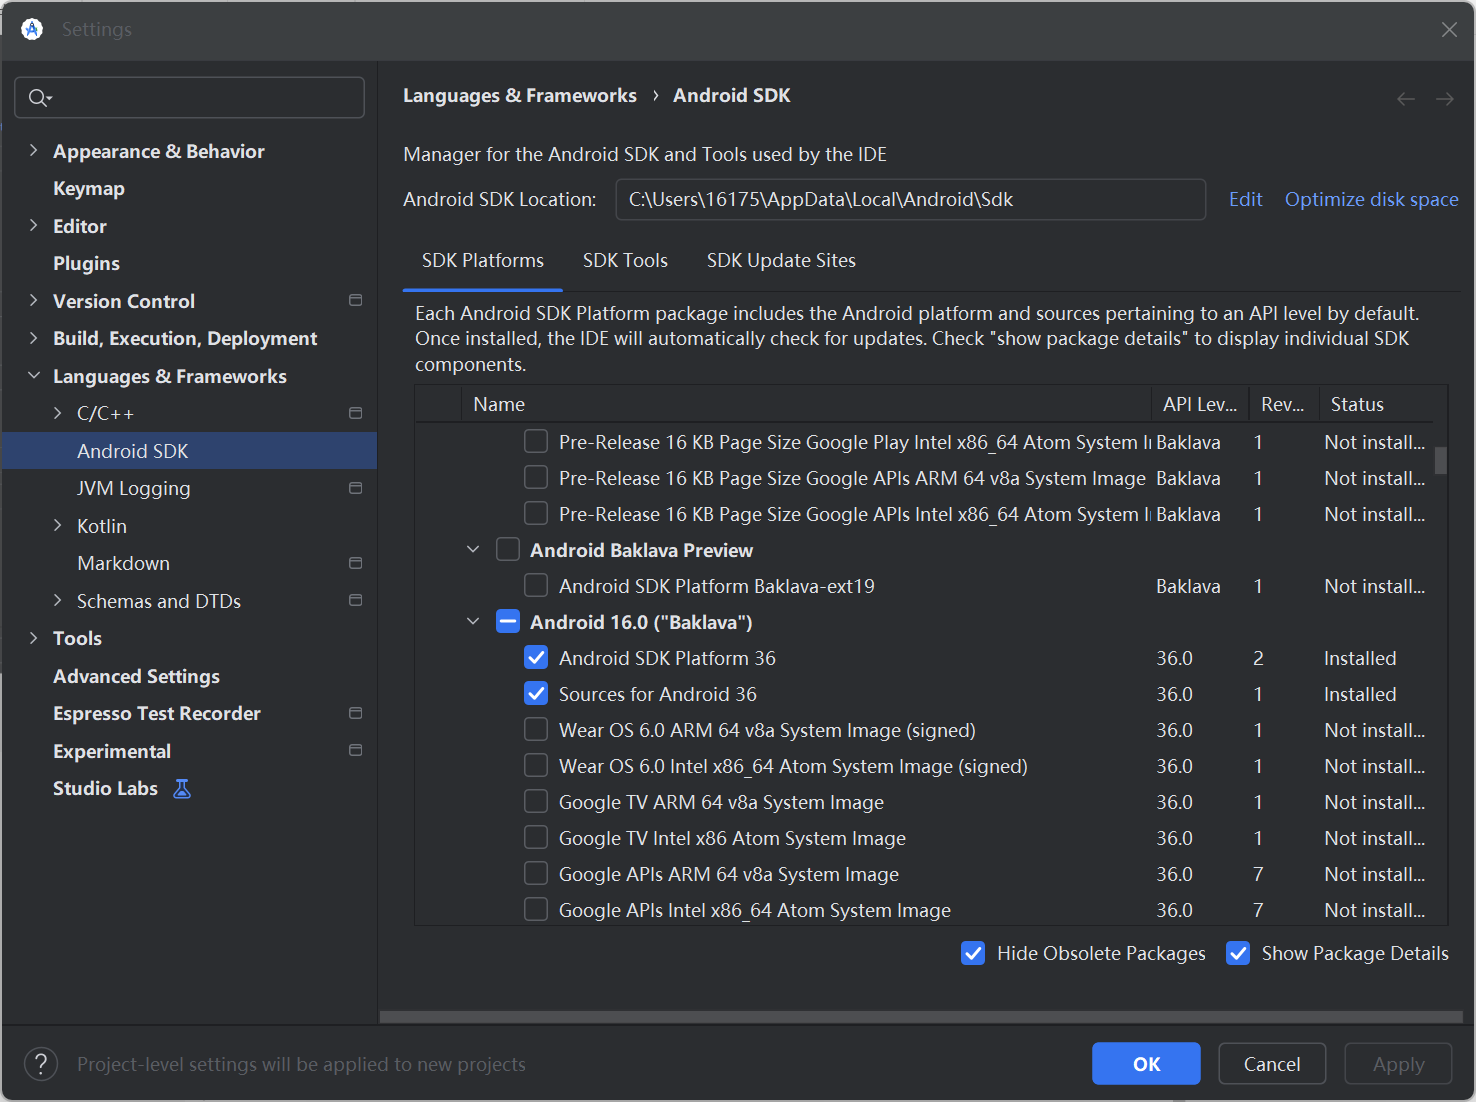Screen dimensions: 1476x1102
Task: Click Languages & Frameworks breadcrumb
Action: click(x=519, y=96)
